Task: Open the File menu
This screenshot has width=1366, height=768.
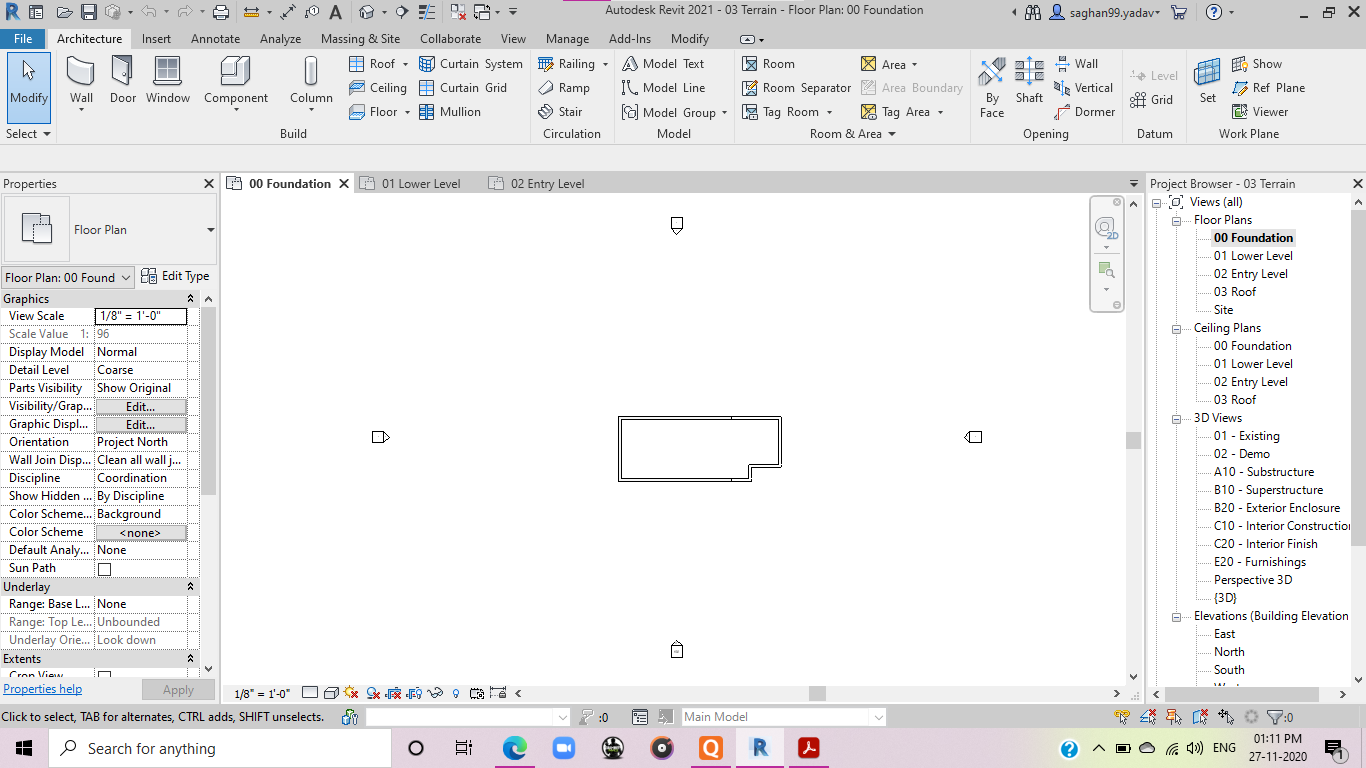Action: point(23,38)
